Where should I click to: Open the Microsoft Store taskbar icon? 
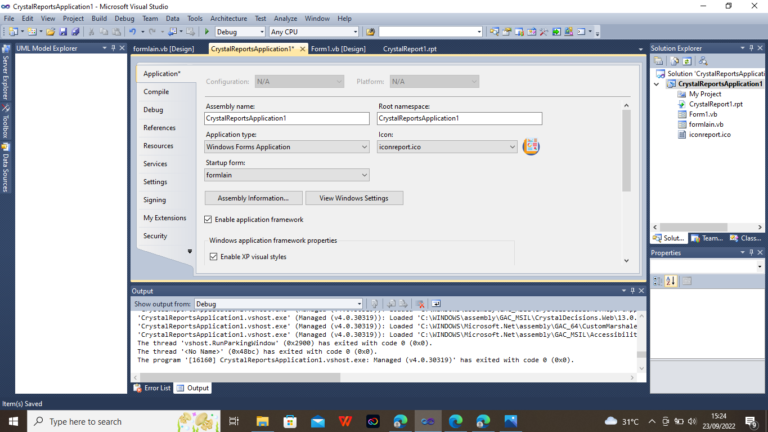tap(290, 421)
